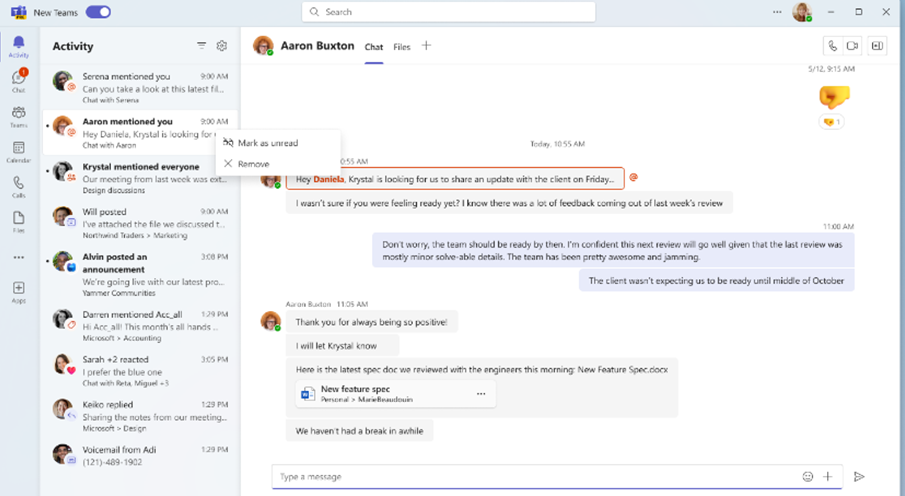Open more options on New feature spec file
The width and height of the screenshot is (905, 496).
(481, 394)
